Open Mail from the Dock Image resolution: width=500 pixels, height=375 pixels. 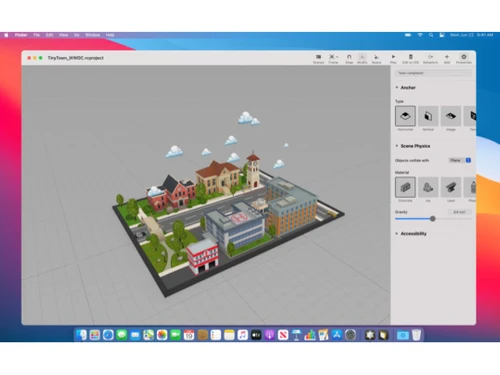click(x=135, y=335)
